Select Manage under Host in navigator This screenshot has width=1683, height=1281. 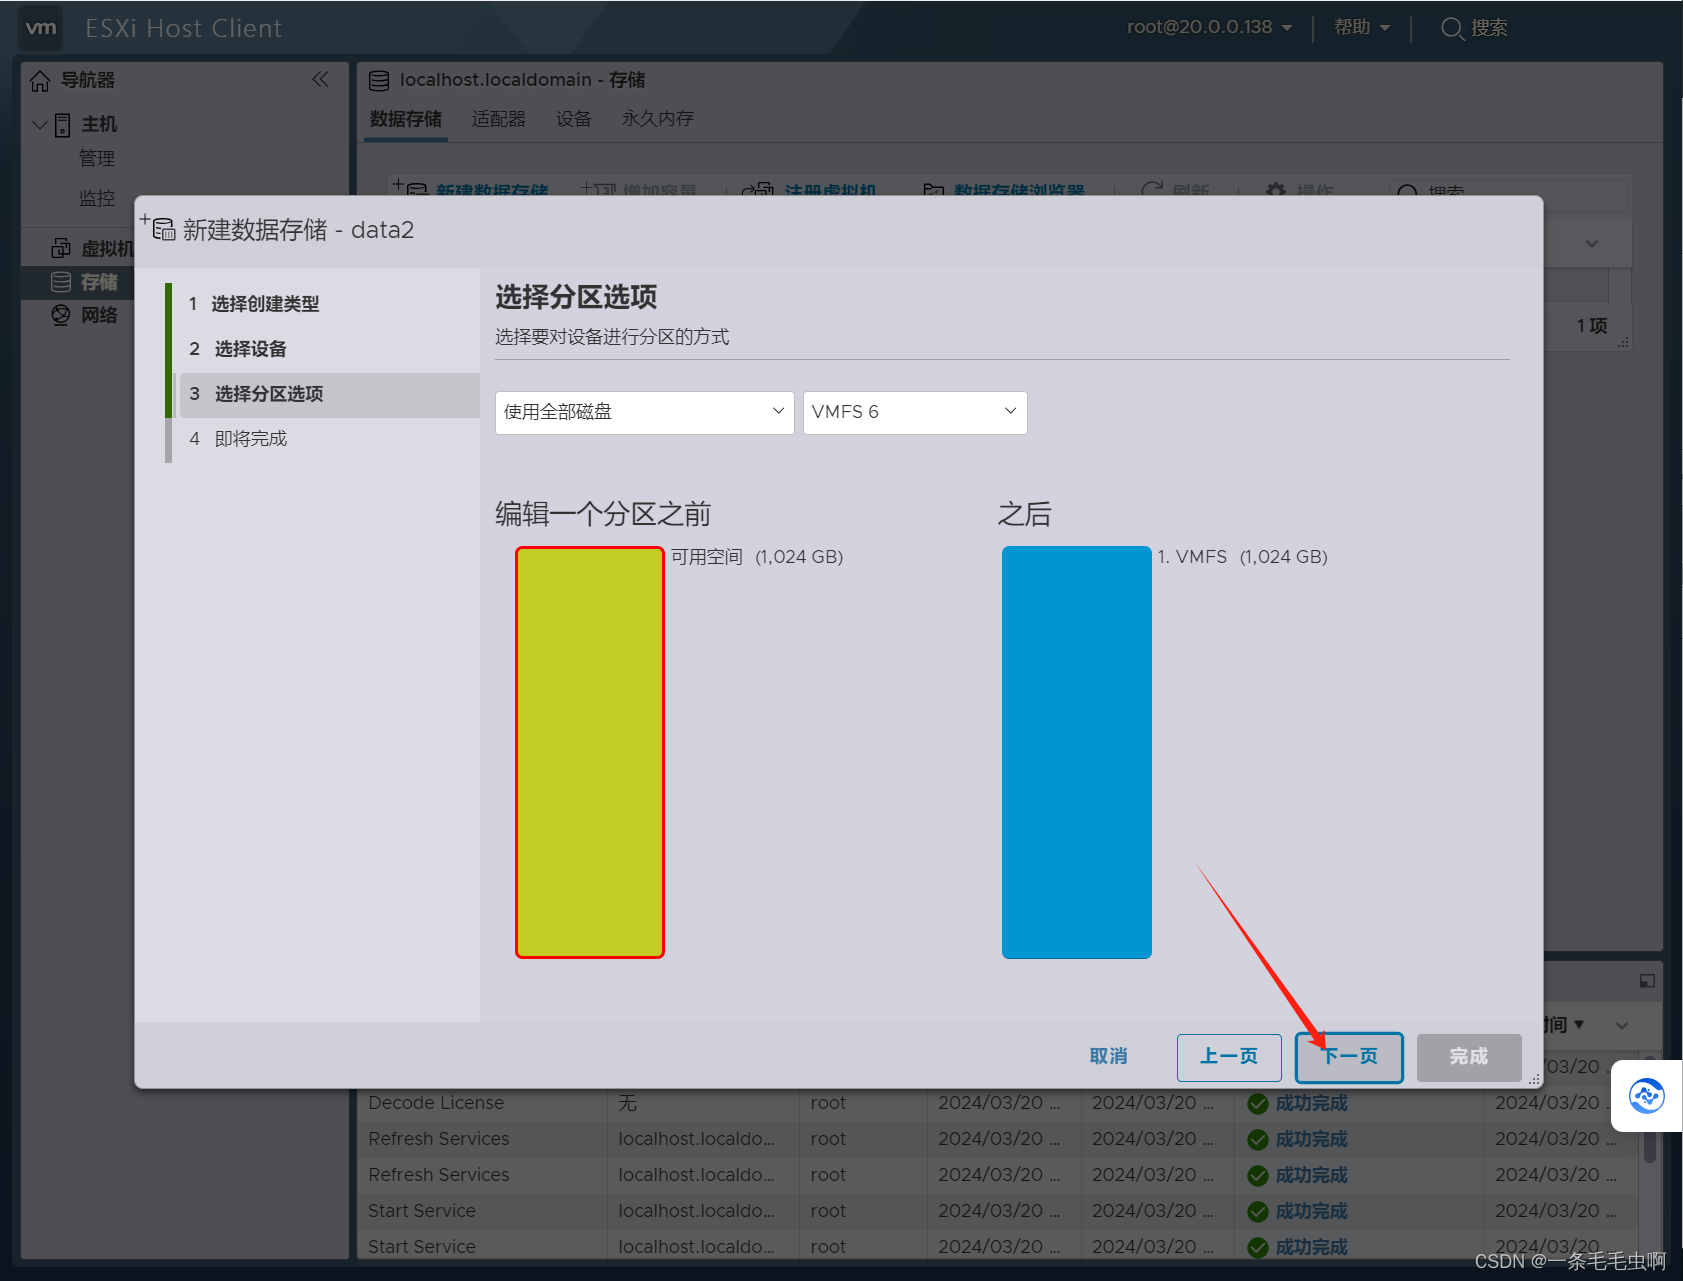[x=97, y=159]
